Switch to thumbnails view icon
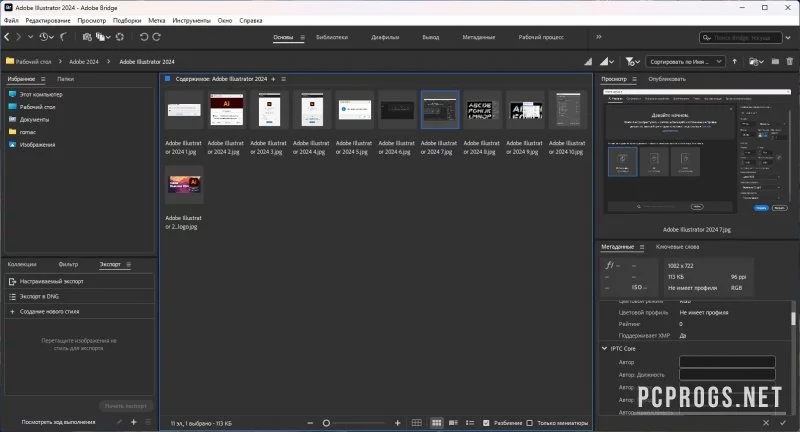Viewport: 800px width, 432px height. [436, 423]
